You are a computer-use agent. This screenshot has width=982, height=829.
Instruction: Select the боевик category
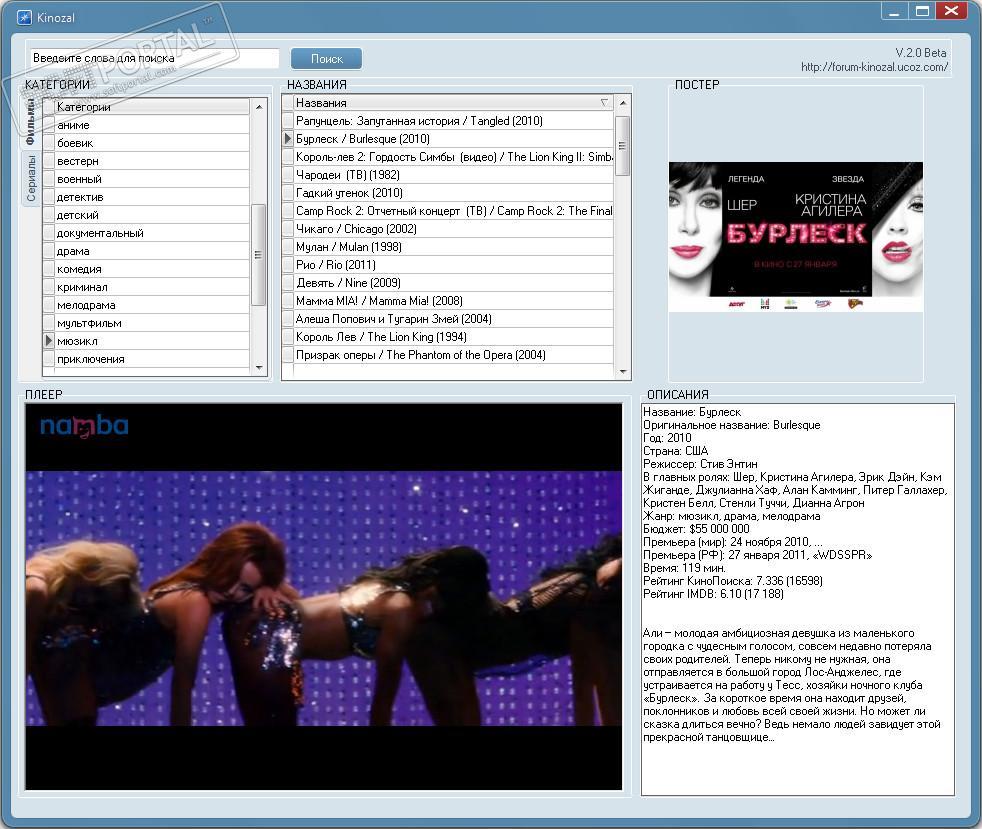152,143
